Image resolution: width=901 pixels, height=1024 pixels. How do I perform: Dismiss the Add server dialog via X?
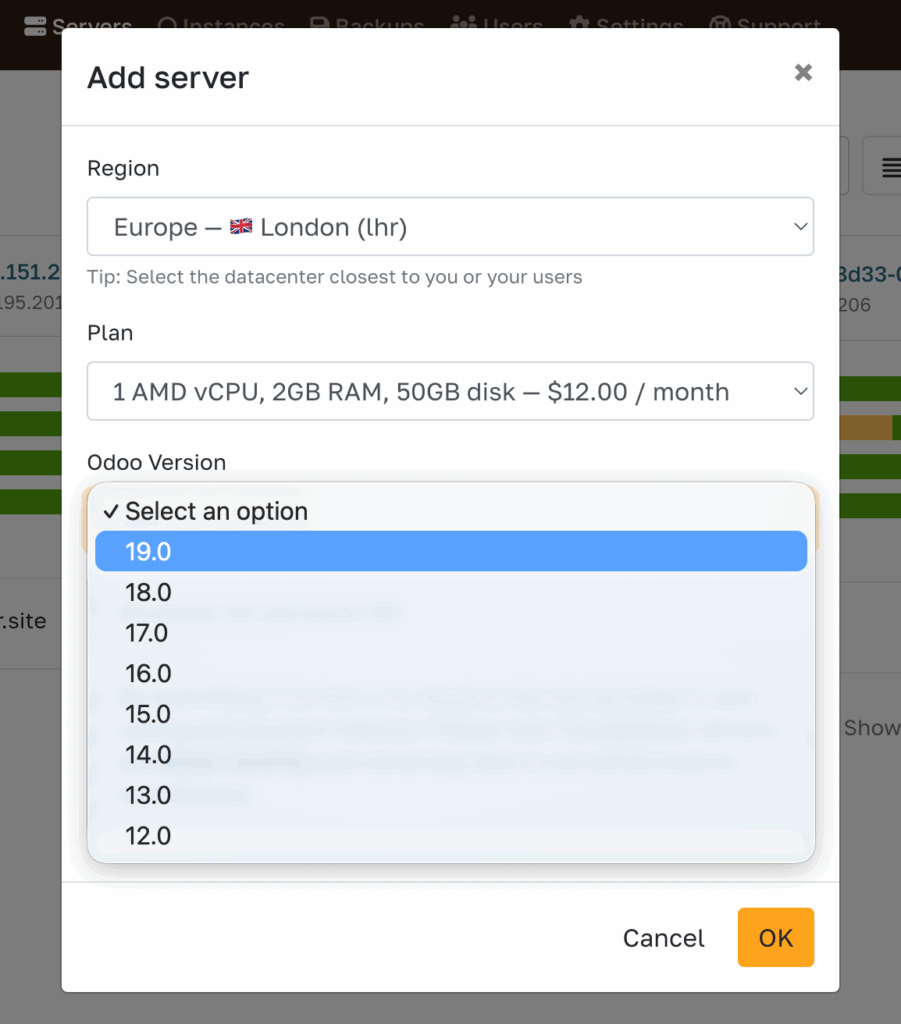[803, 72]
